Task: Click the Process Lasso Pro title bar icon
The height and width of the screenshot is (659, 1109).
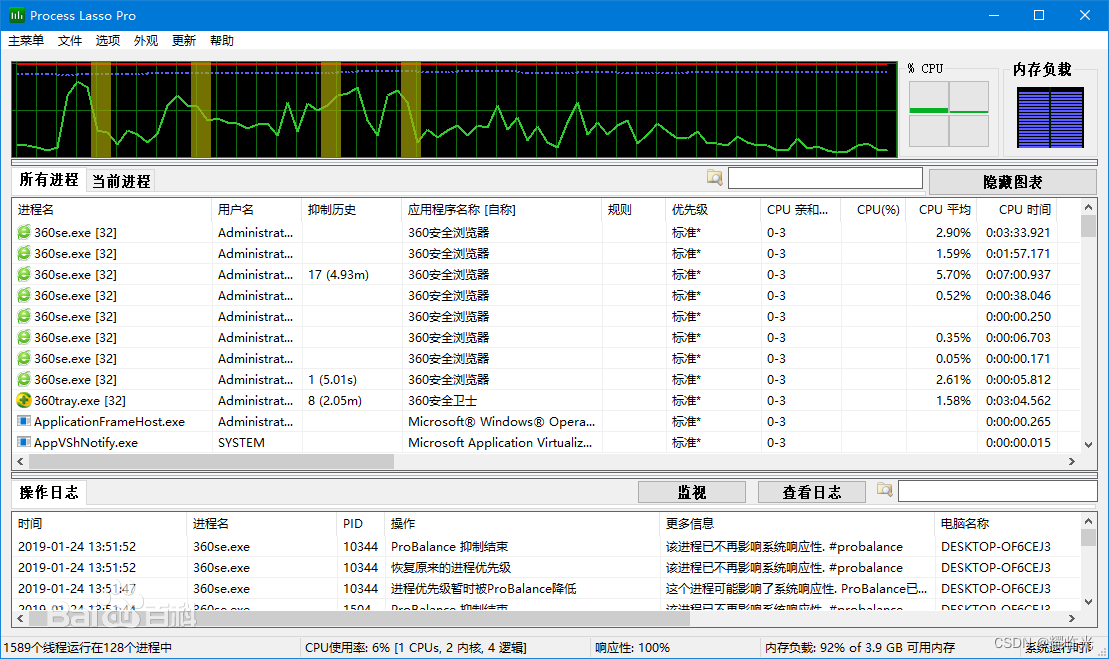Action: (x=16, y=15)
